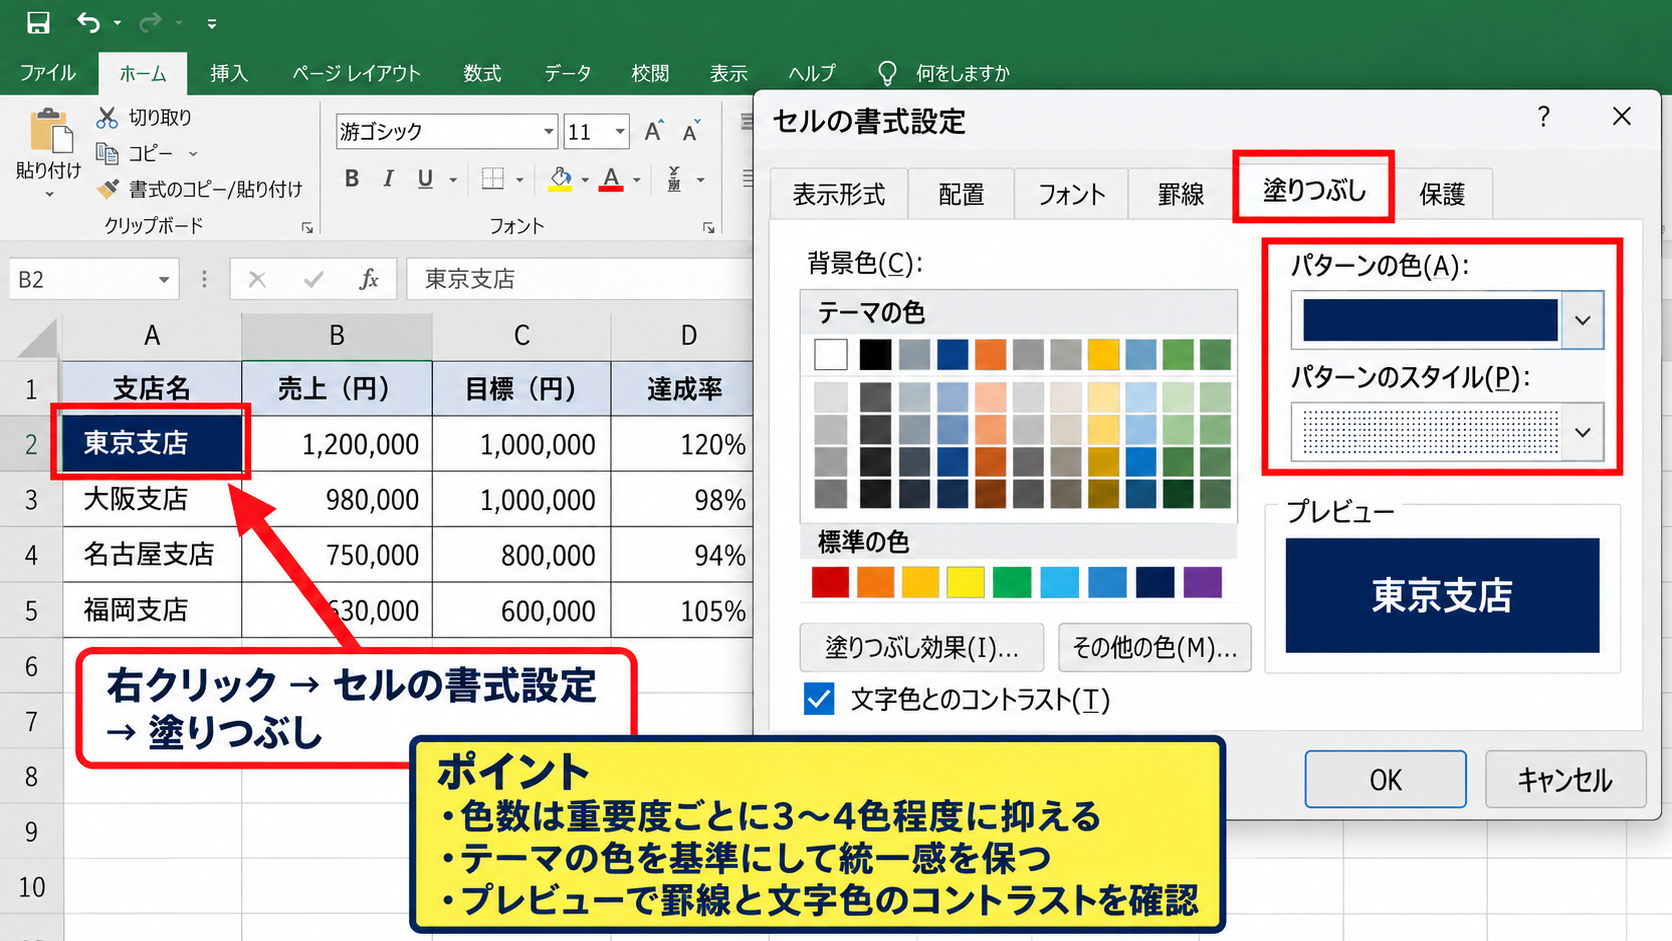Screen dimensions: 1672x941
Task: Click the Paste clipboard icon
Action: click(51, 131)
